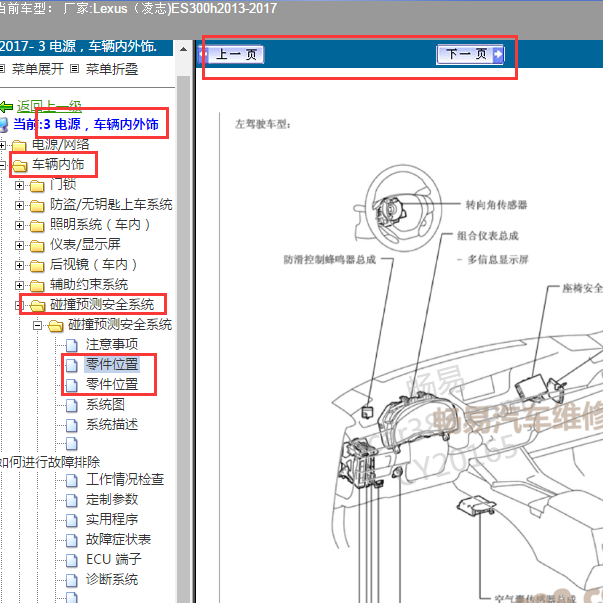Expand the 门锁 folder node
This screenshot has height=603, width=603.
tap(19, 185)
